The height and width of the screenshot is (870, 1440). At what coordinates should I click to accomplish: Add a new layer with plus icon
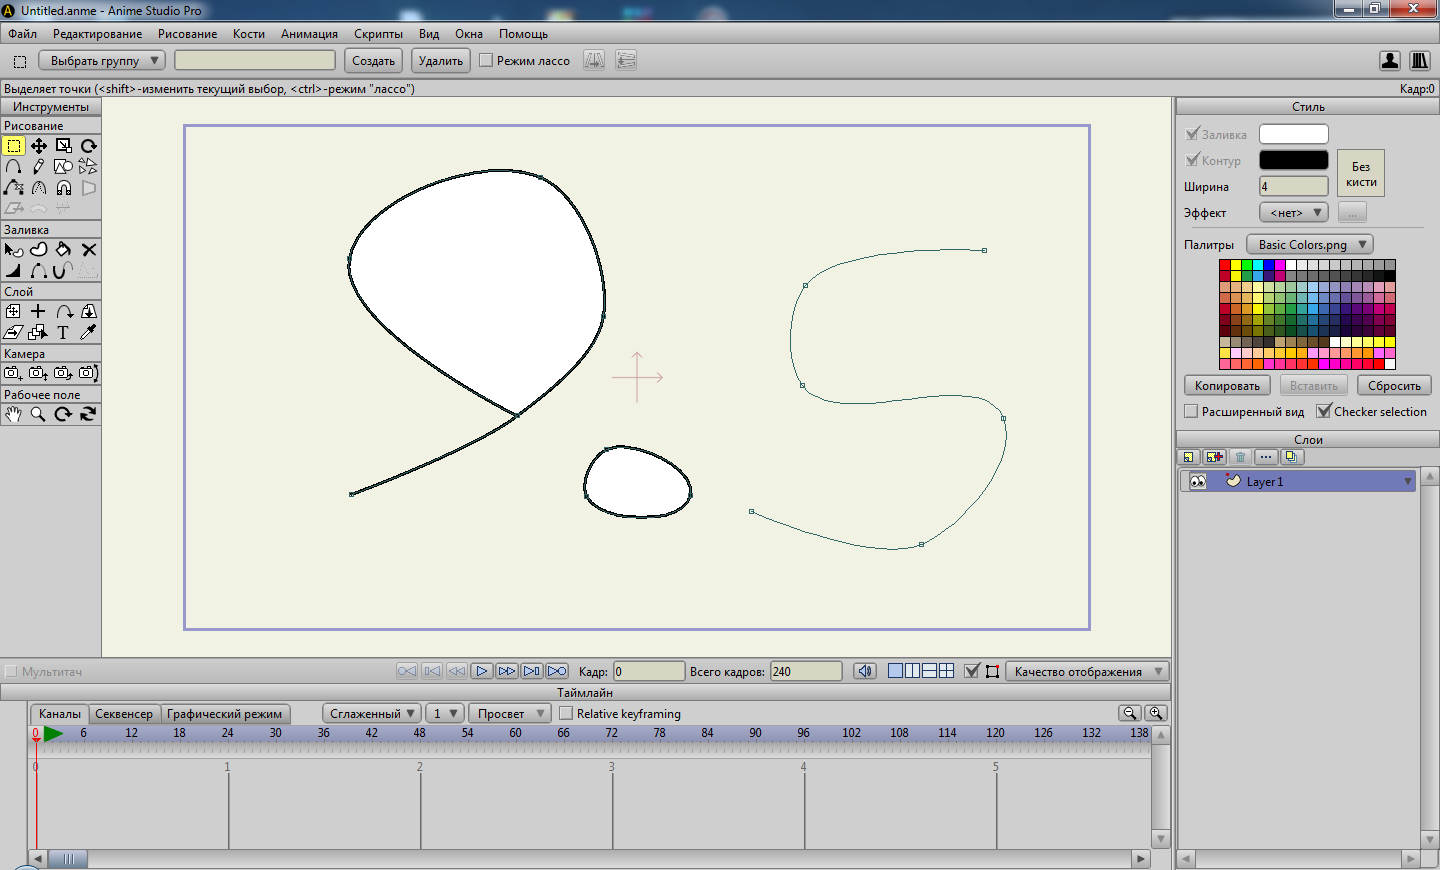1214,457
